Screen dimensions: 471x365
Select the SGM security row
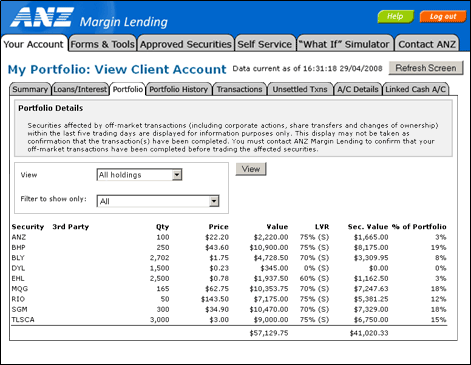pos(229,309)
